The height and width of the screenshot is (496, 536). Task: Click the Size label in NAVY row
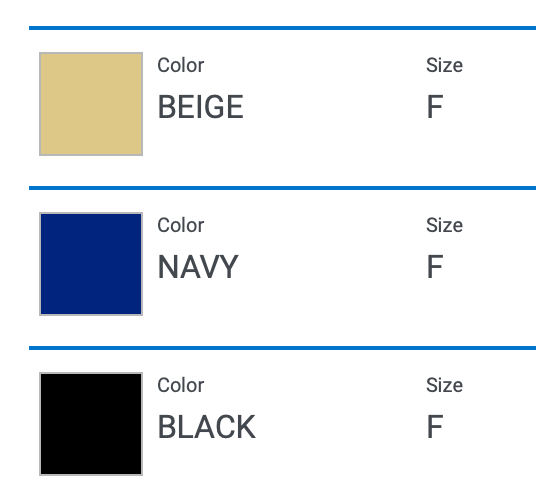444,225
